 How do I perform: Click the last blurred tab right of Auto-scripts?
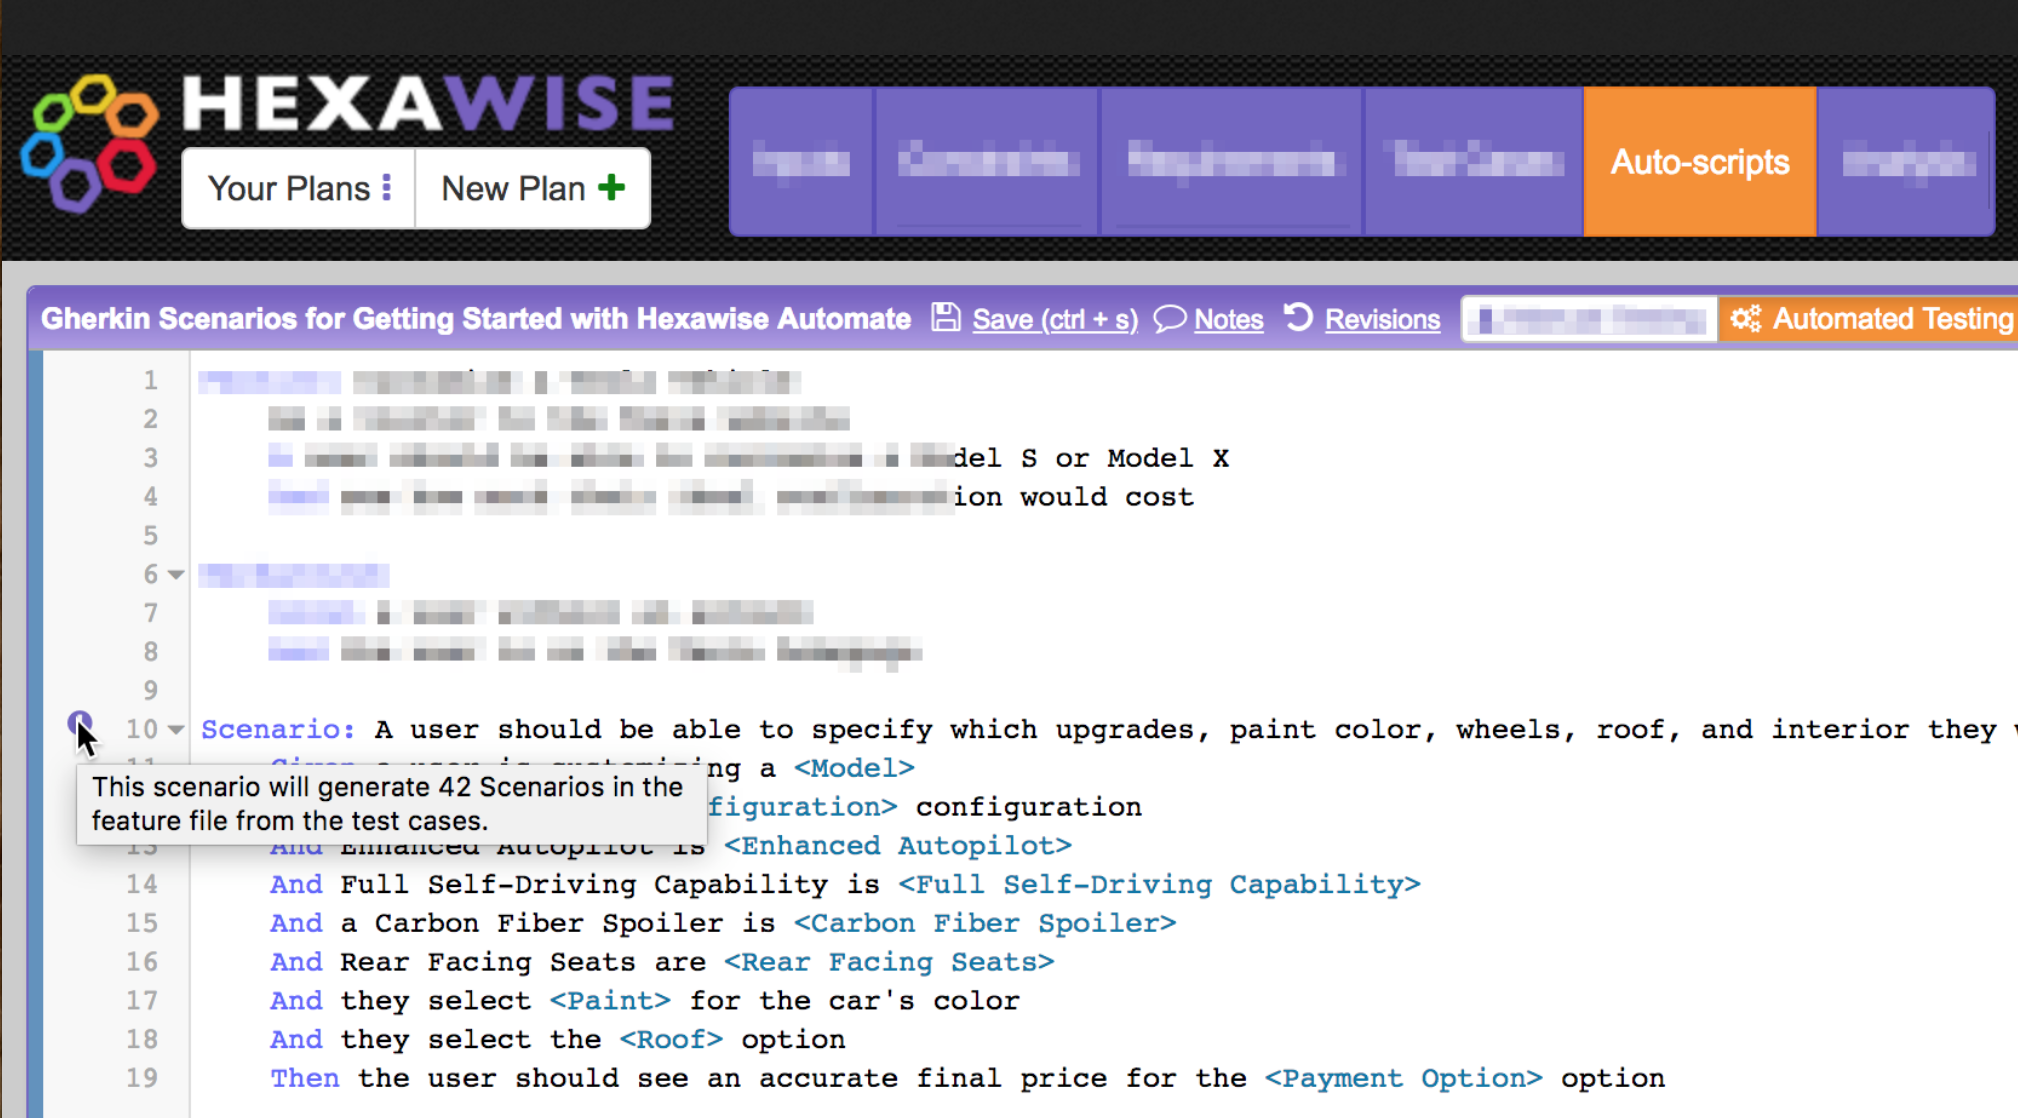tap(1906, 161)
